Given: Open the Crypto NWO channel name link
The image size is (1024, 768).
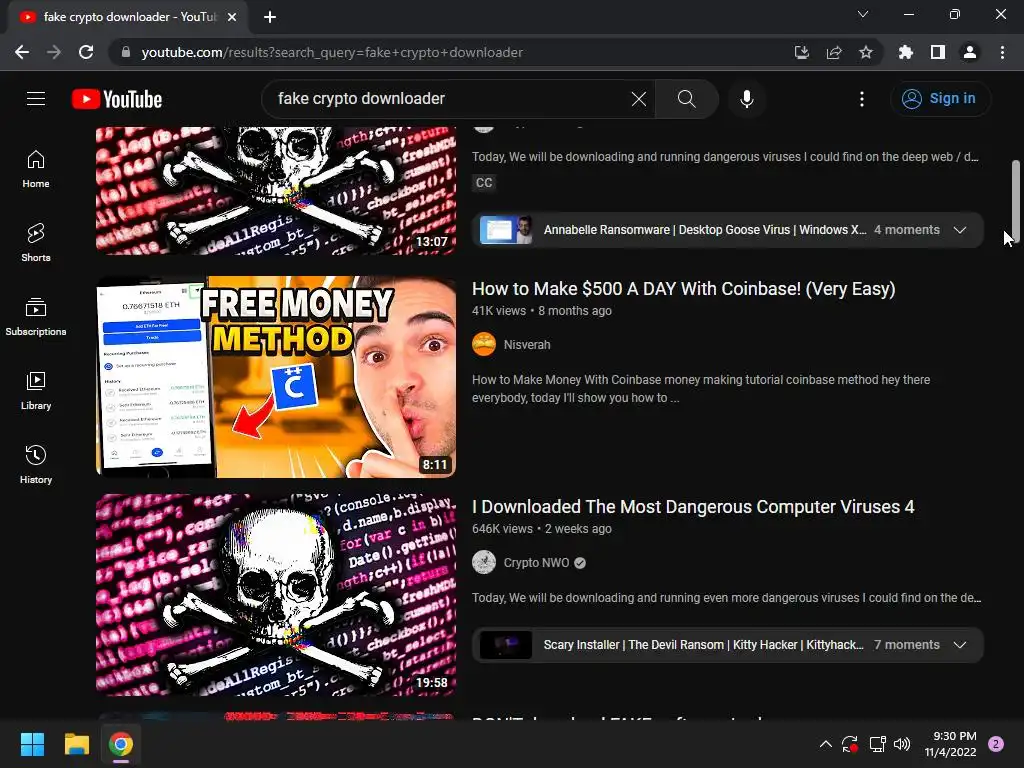Looking at the screenshot, I should coord(536,562).
